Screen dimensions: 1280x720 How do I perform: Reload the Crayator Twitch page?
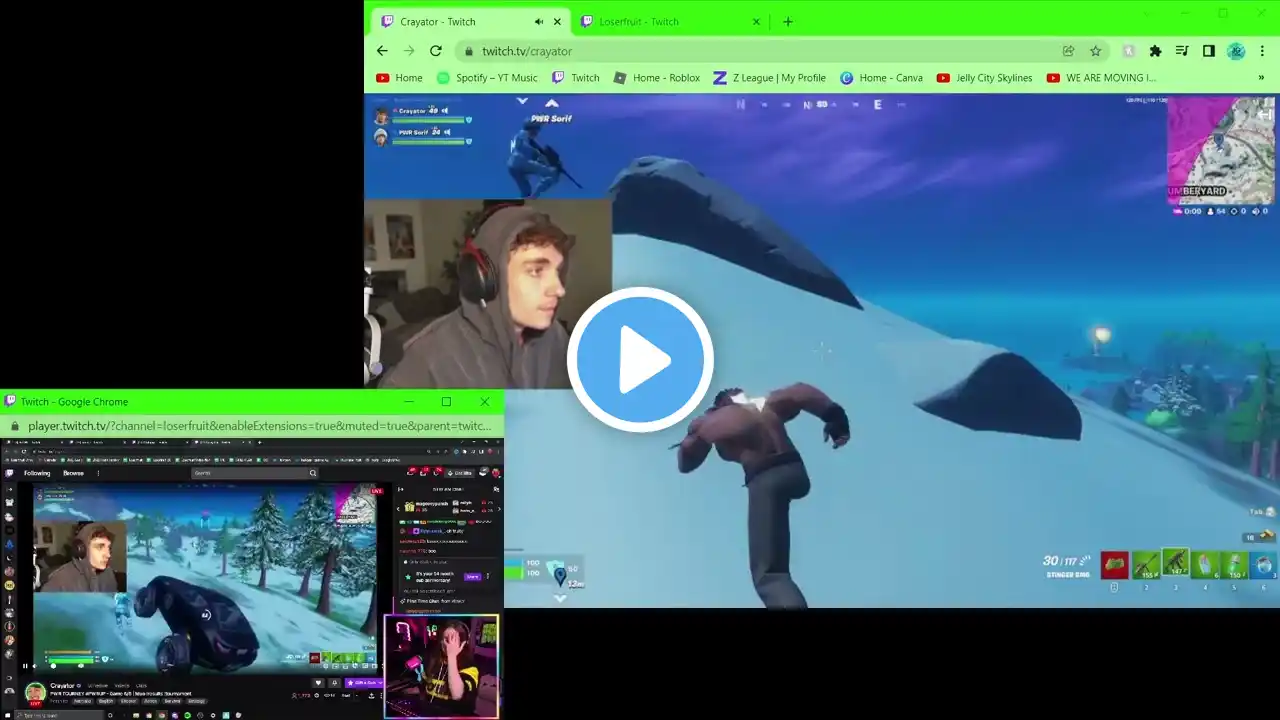[x=436, y=51]
